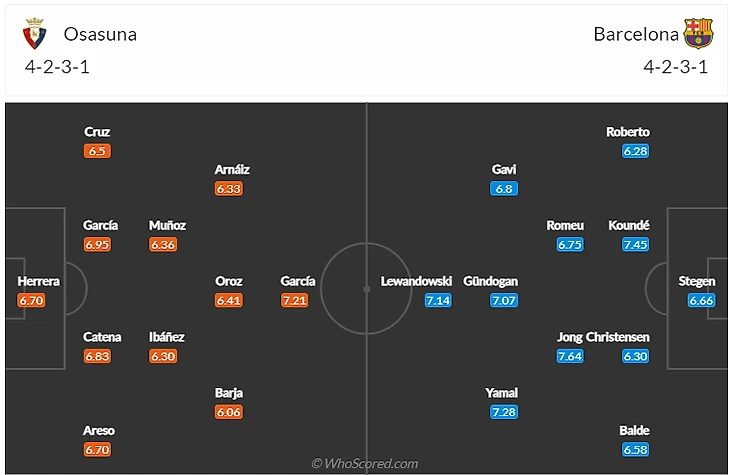Open the Barcelona team name link

636,34
